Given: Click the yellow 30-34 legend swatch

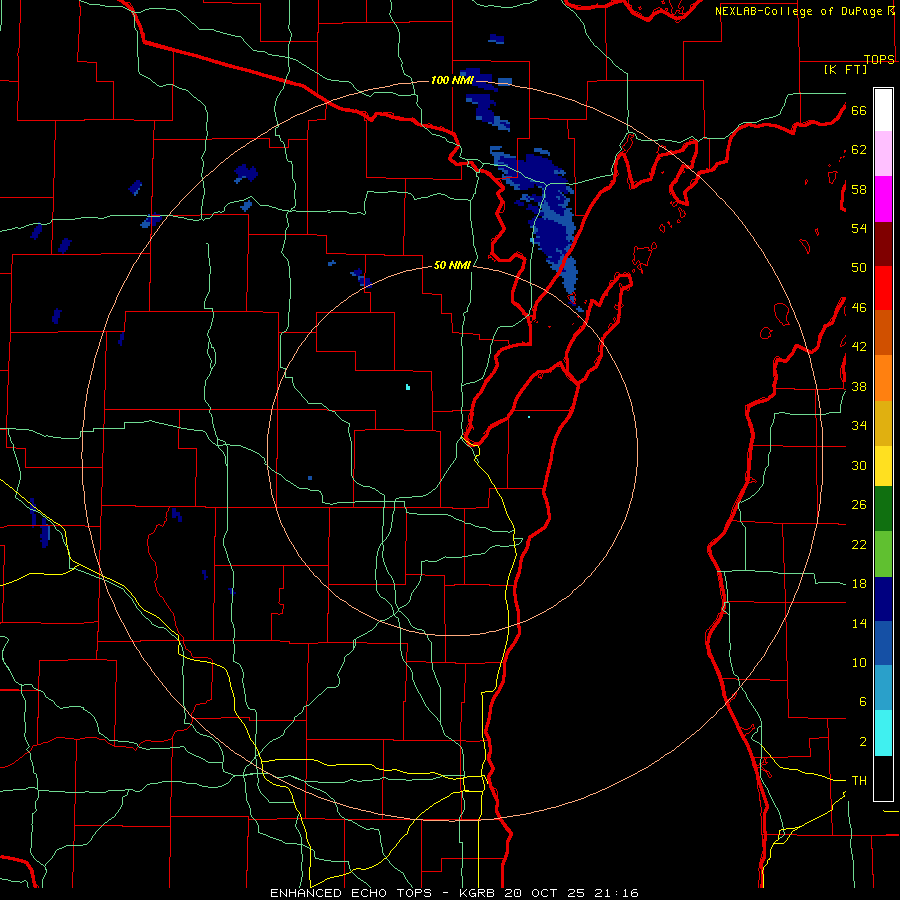Looking at the screenshot, I should point(883,466).
